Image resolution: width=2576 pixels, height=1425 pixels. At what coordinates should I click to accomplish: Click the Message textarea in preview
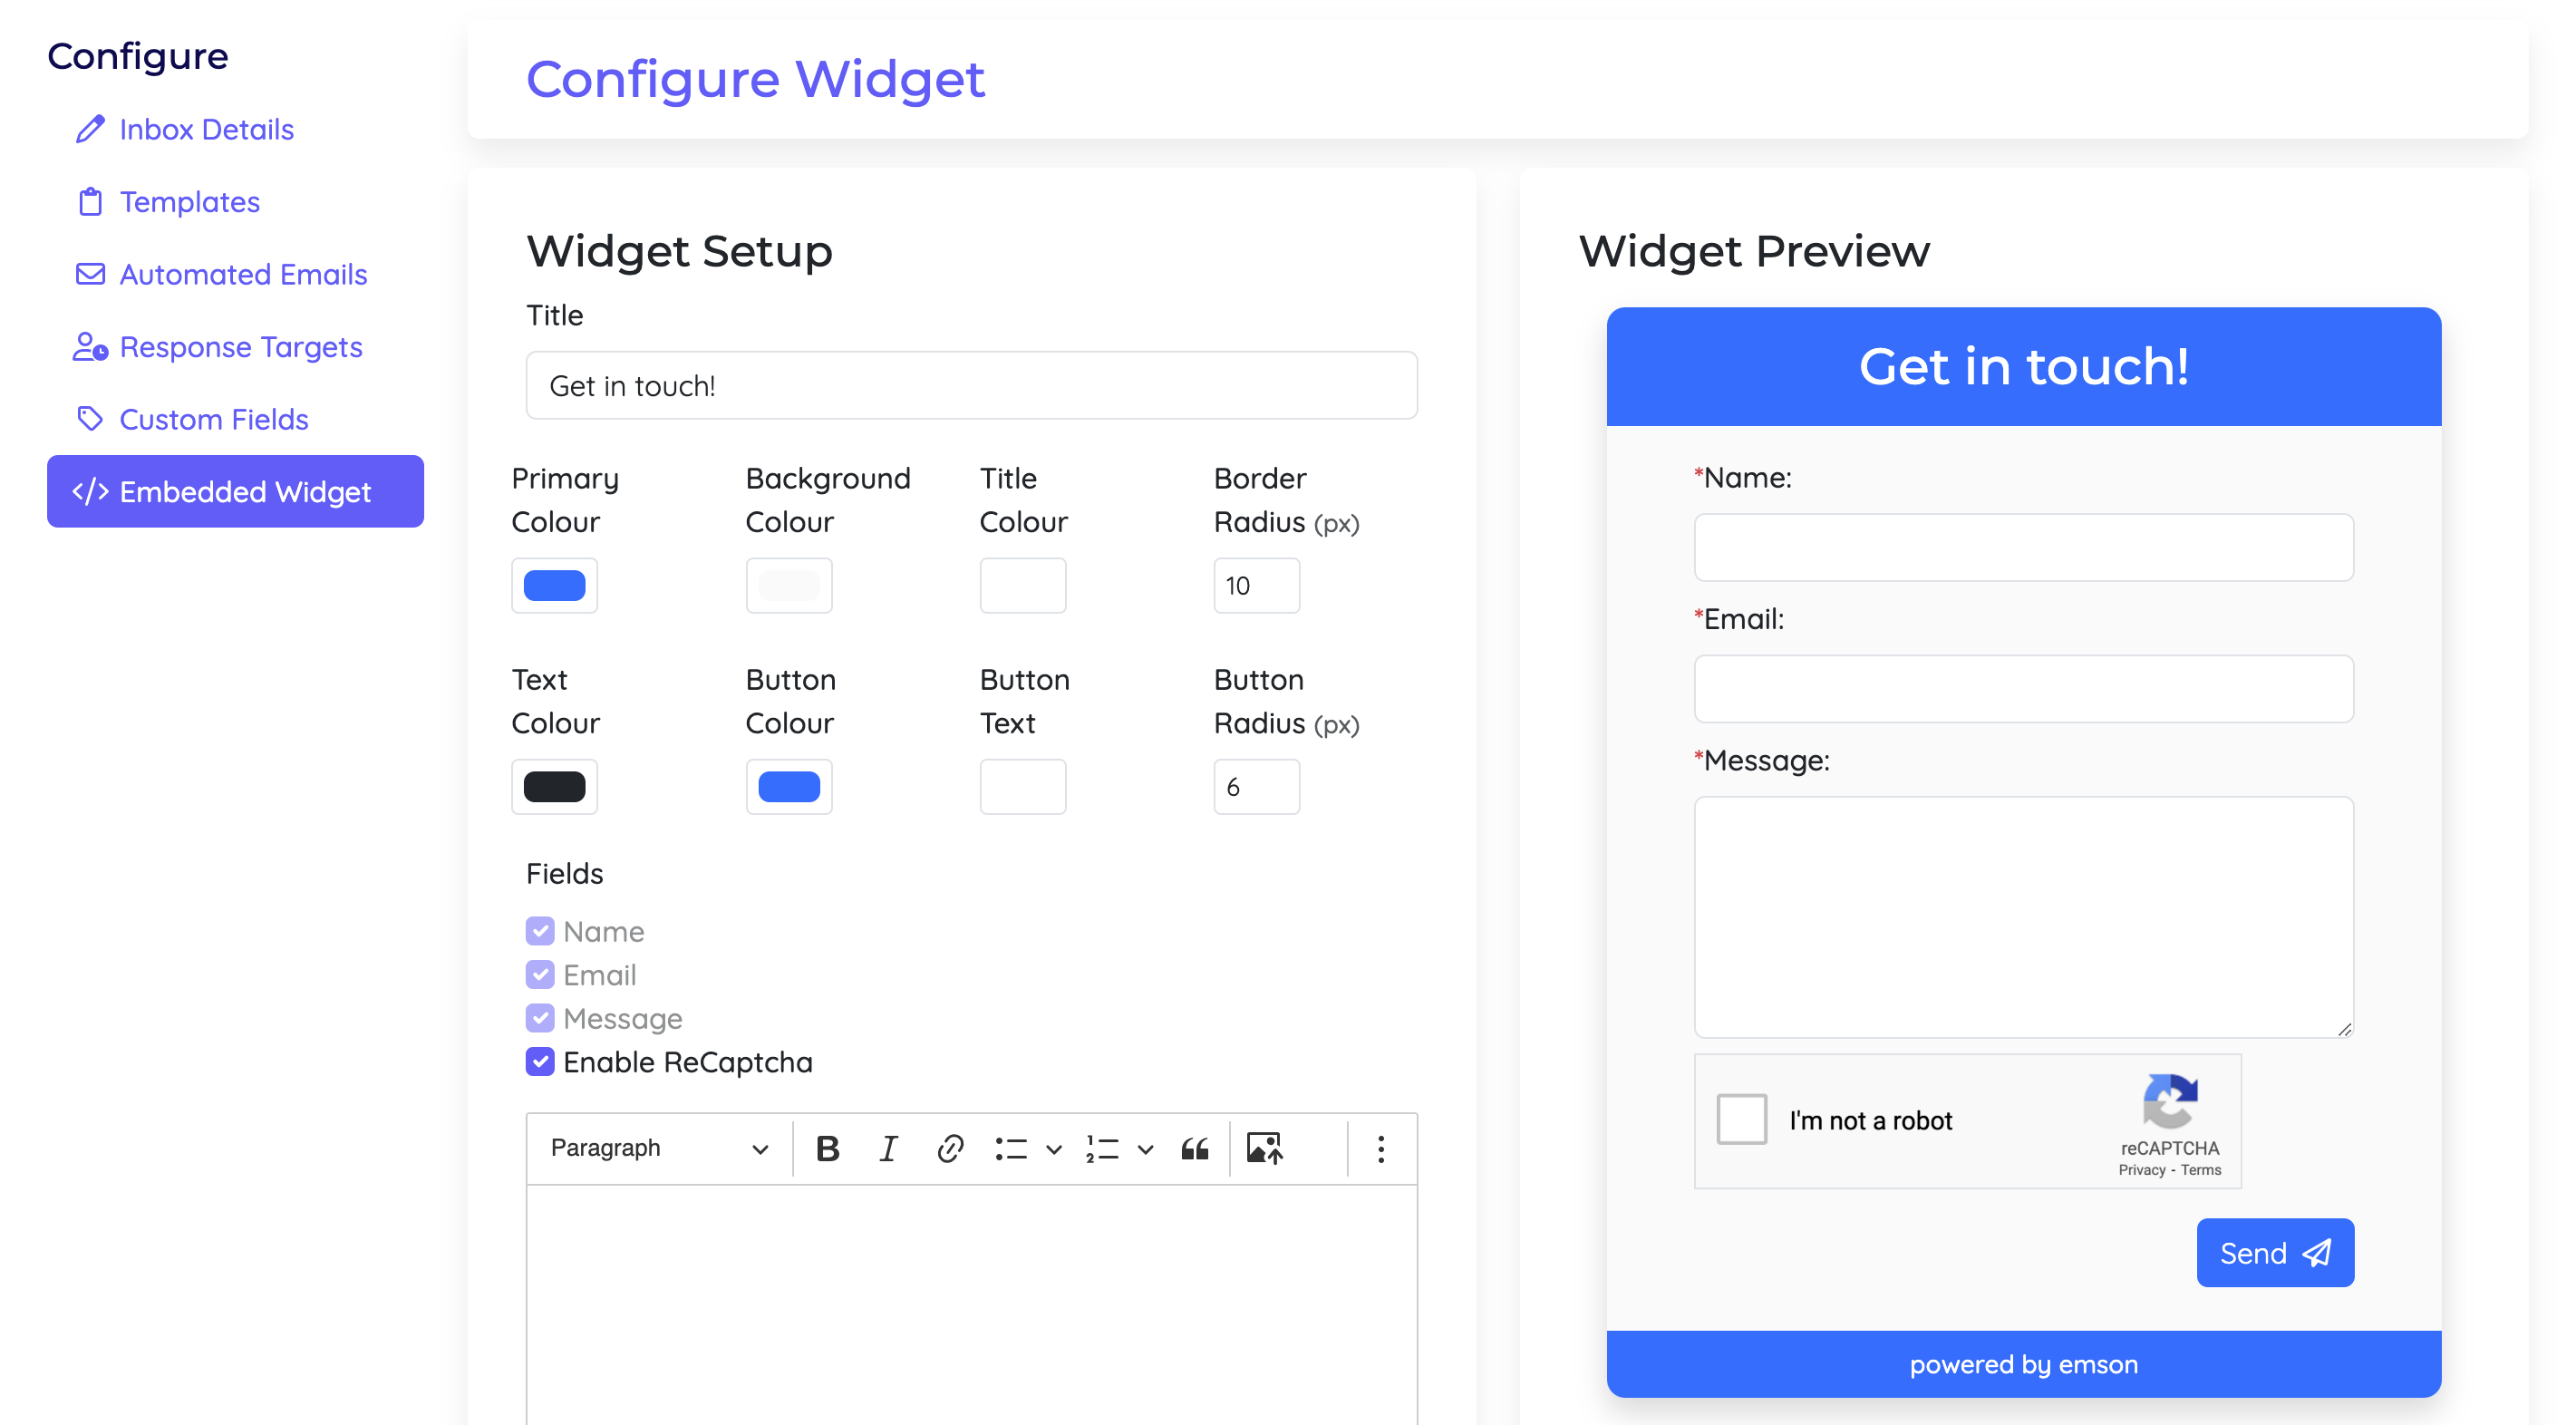(x=2023, y=916)
